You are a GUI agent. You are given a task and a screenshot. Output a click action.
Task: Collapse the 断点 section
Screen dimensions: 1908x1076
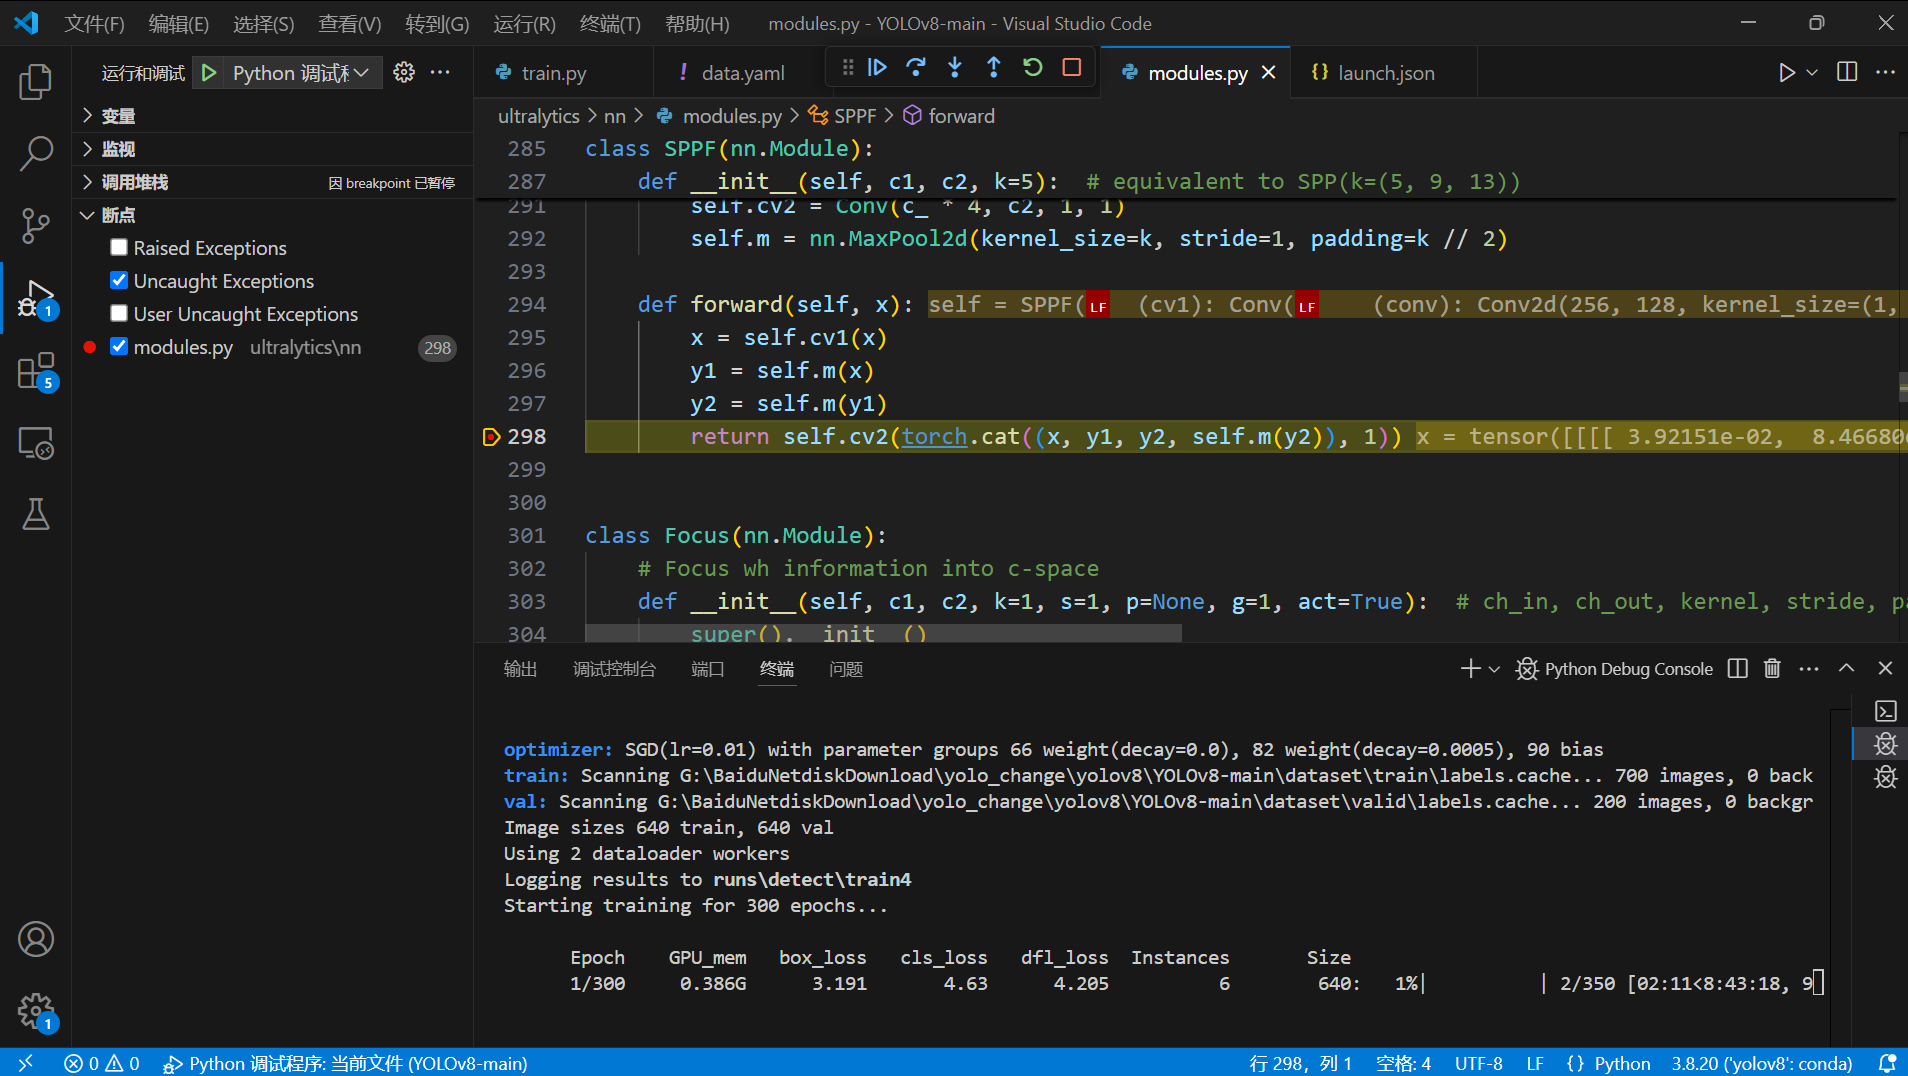click(x=272, y=215)
